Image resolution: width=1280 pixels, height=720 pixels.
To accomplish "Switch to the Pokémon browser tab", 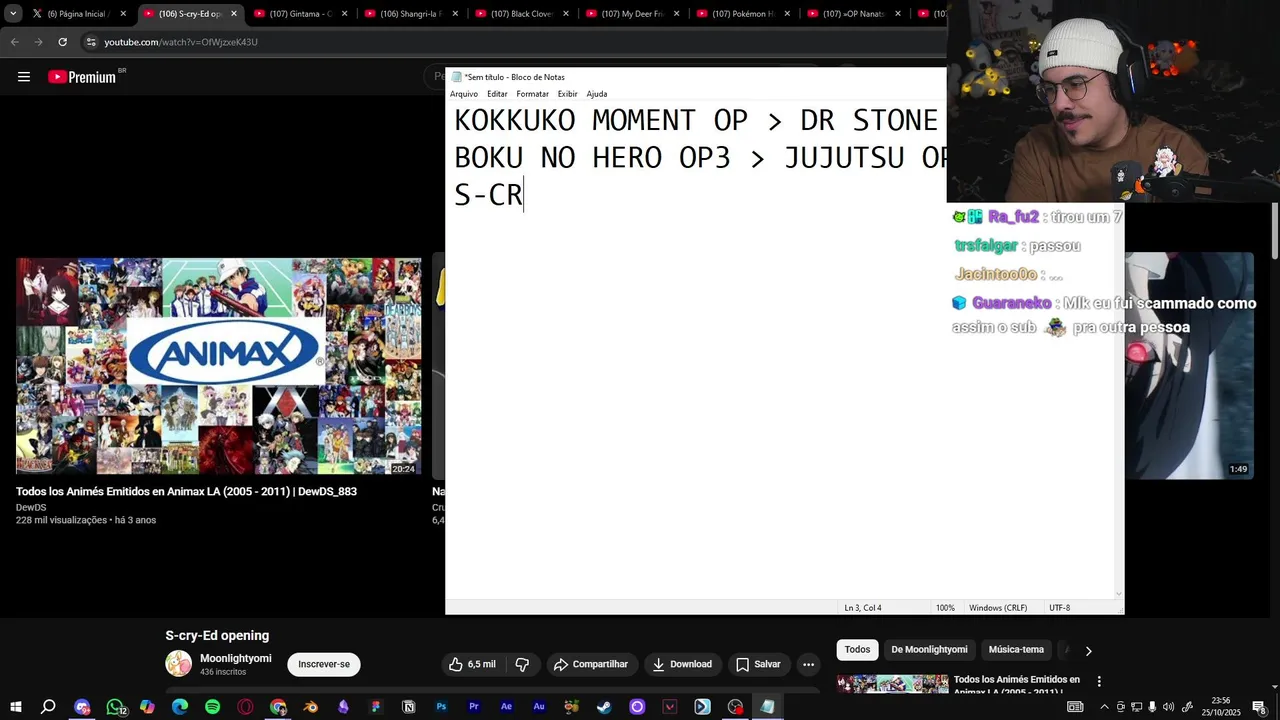I will coord(743,14).
